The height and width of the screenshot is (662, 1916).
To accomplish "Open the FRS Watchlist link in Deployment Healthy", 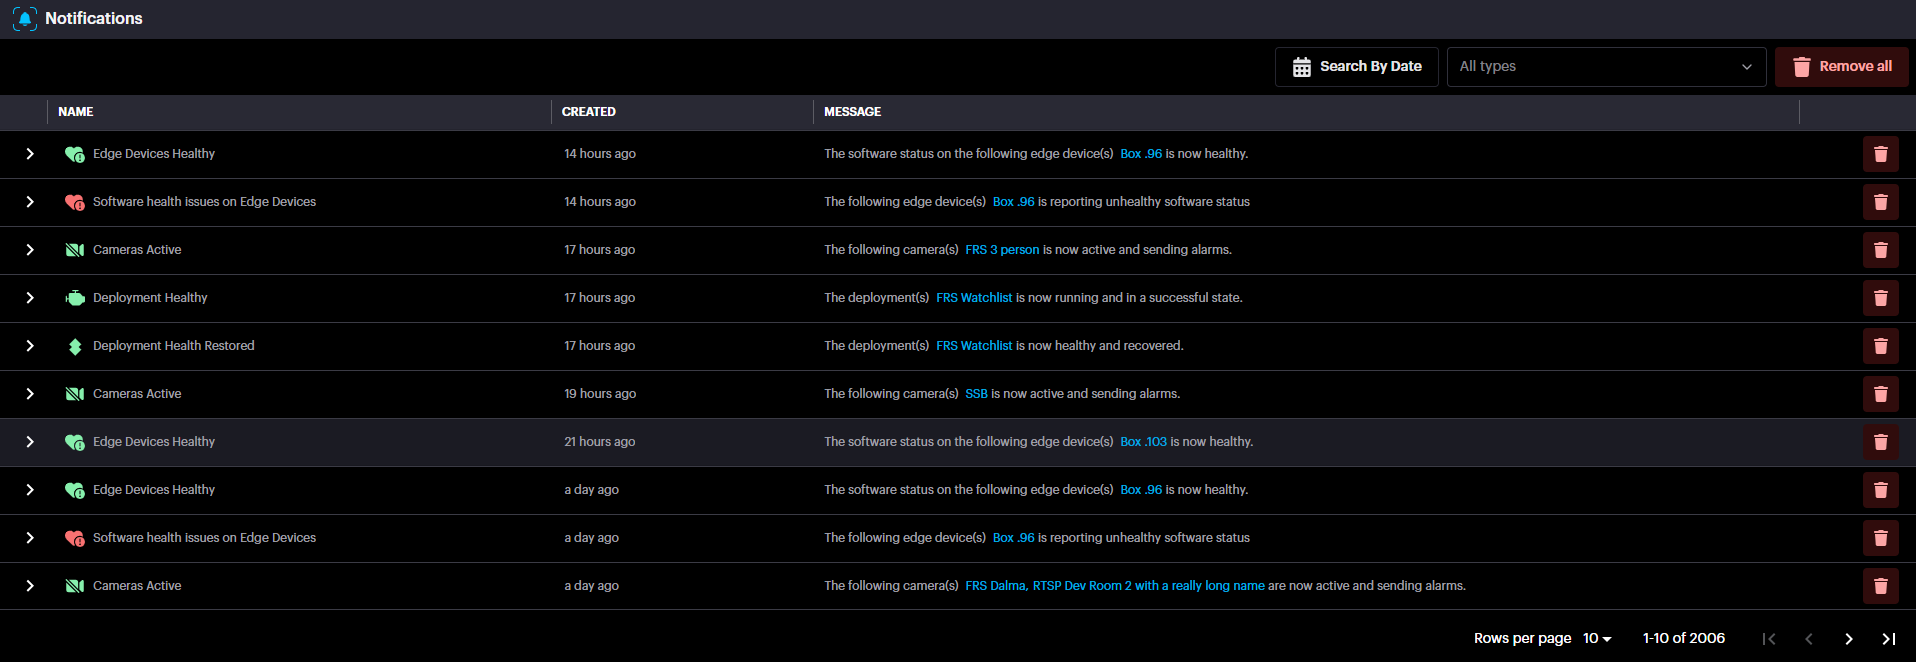I will (974, 298).
